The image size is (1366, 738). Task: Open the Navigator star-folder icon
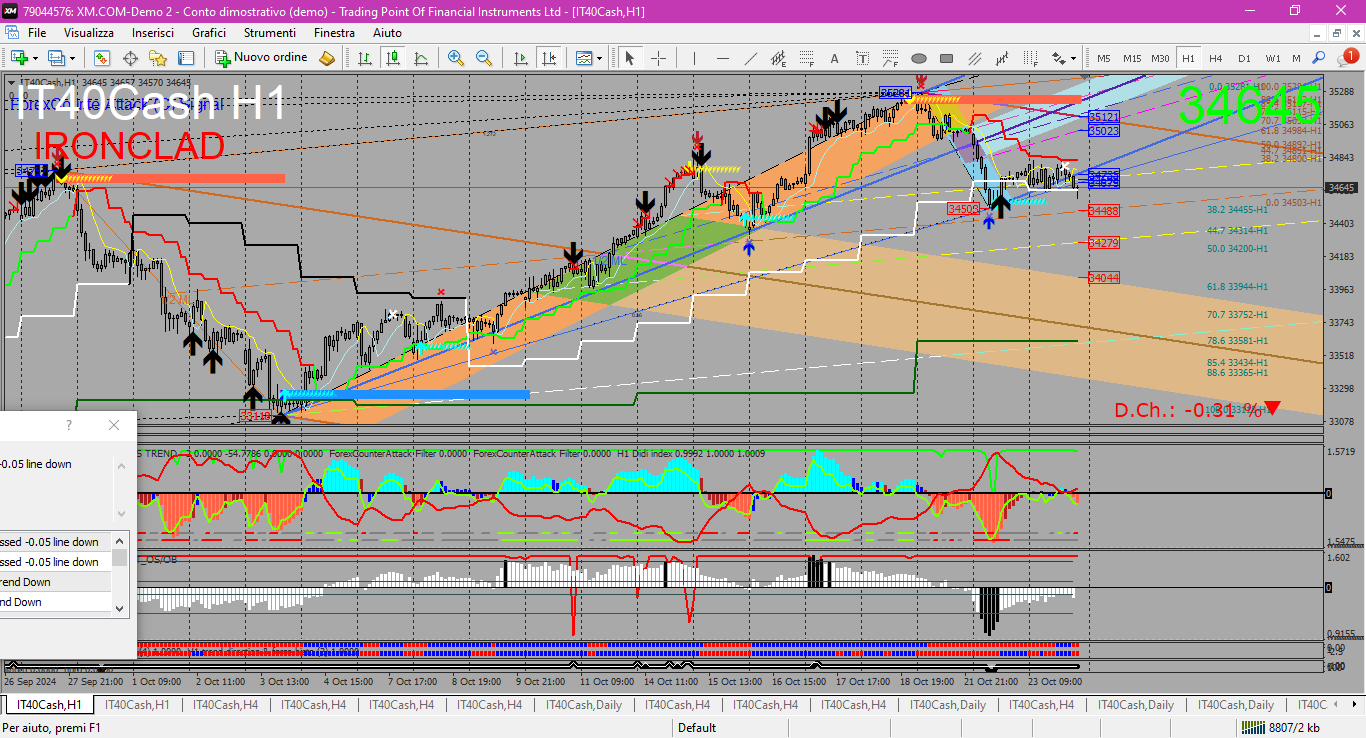(158, 58)
